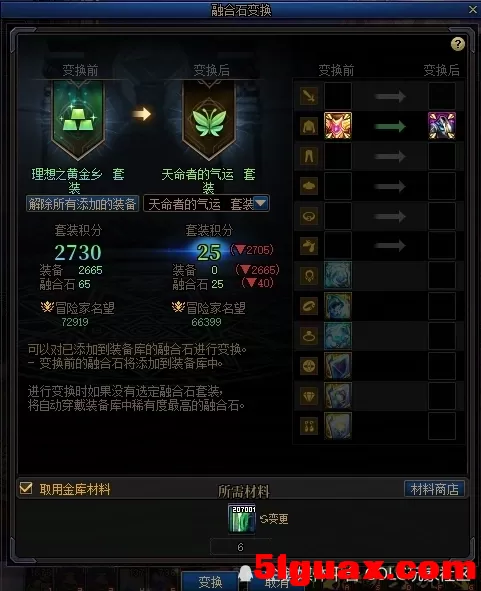
Task: Open the 材料商店 shop button
Action: 434,489
